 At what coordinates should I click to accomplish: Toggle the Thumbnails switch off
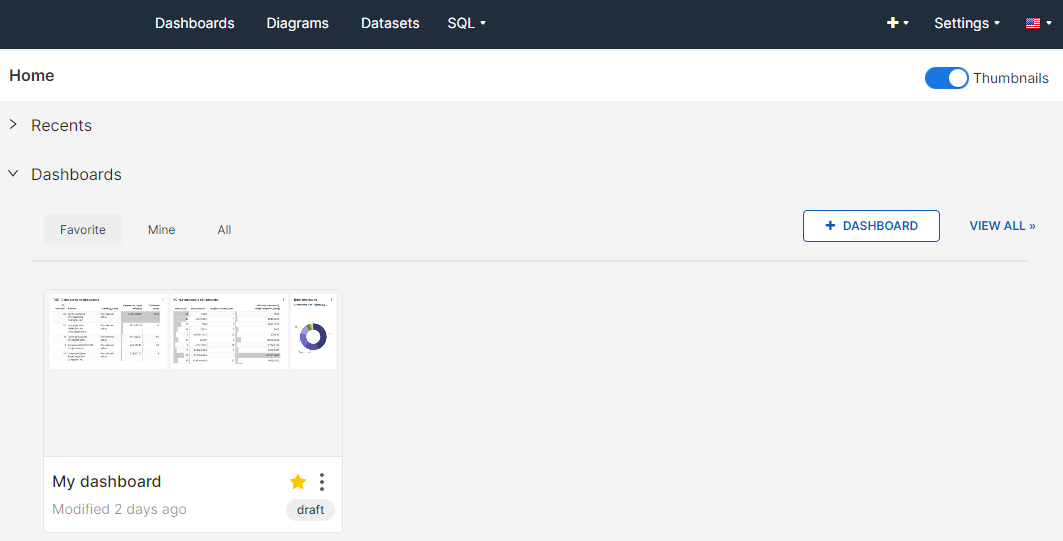click(946, 78)
